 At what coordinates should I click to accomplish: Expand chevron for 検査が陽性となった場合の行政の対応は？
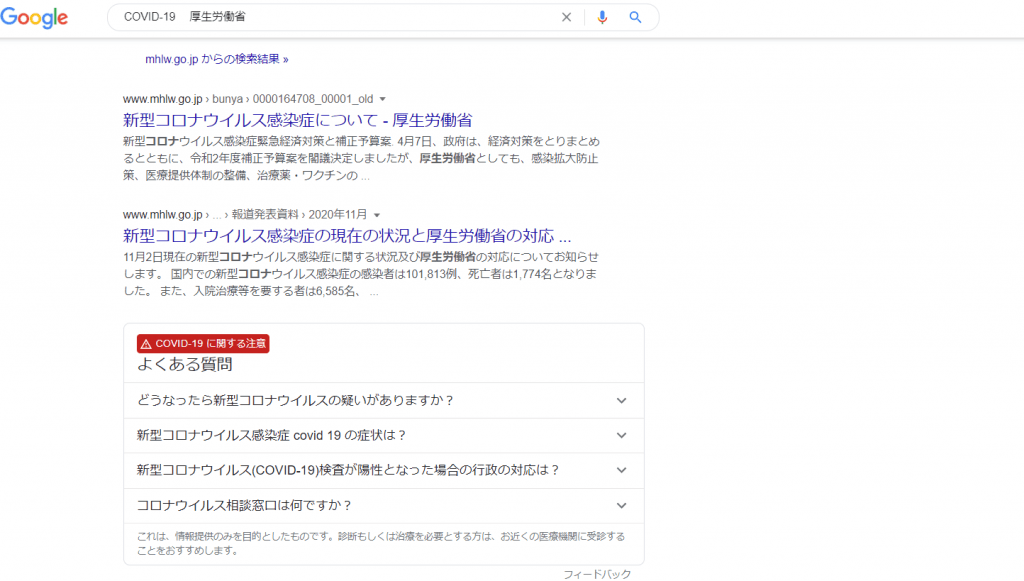pos(621,470)
